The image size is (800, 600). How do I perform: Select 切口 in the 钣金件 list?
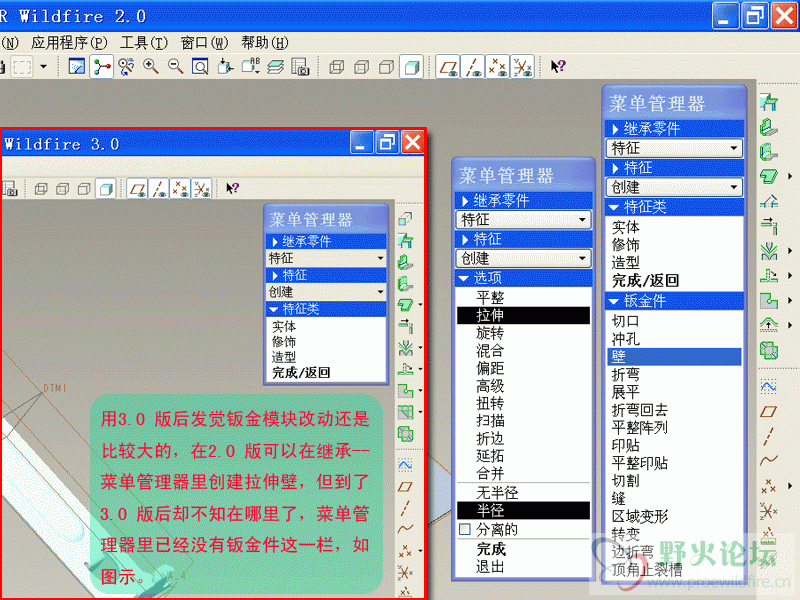(x=626, y=321)
